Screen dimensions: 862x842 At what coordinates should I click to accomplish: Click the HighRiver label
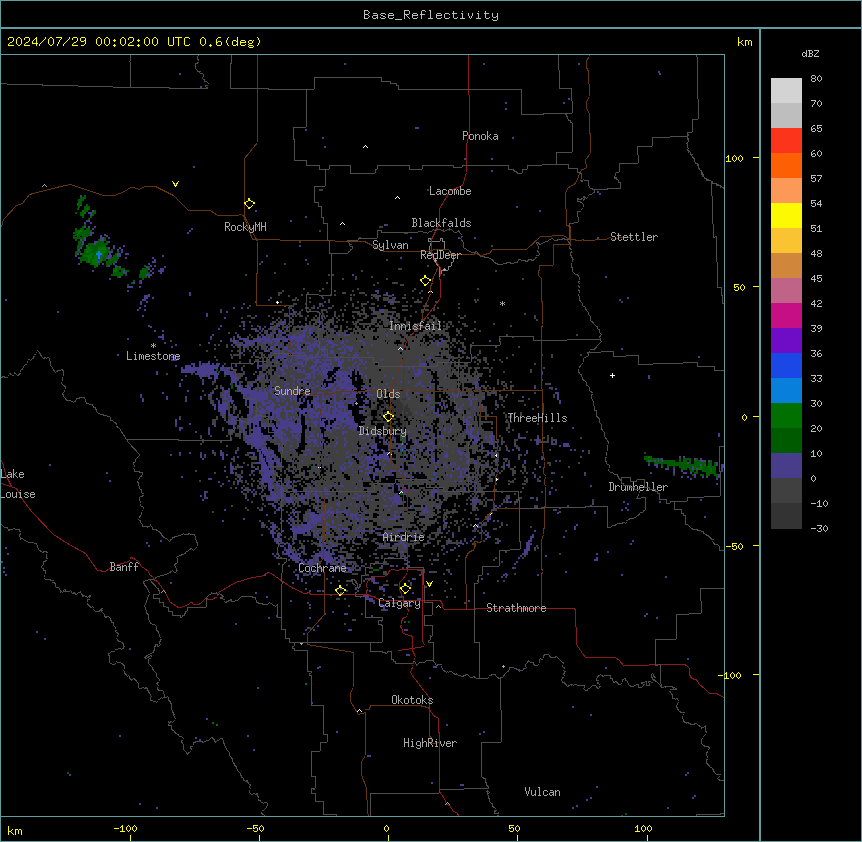tap(430, 743)
